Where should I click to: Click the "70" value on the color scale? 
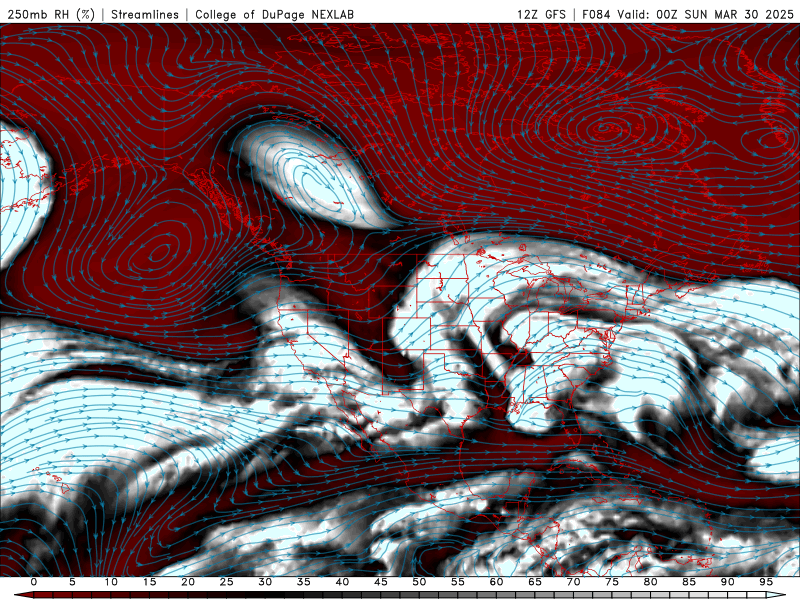click(x=573, y=582)
